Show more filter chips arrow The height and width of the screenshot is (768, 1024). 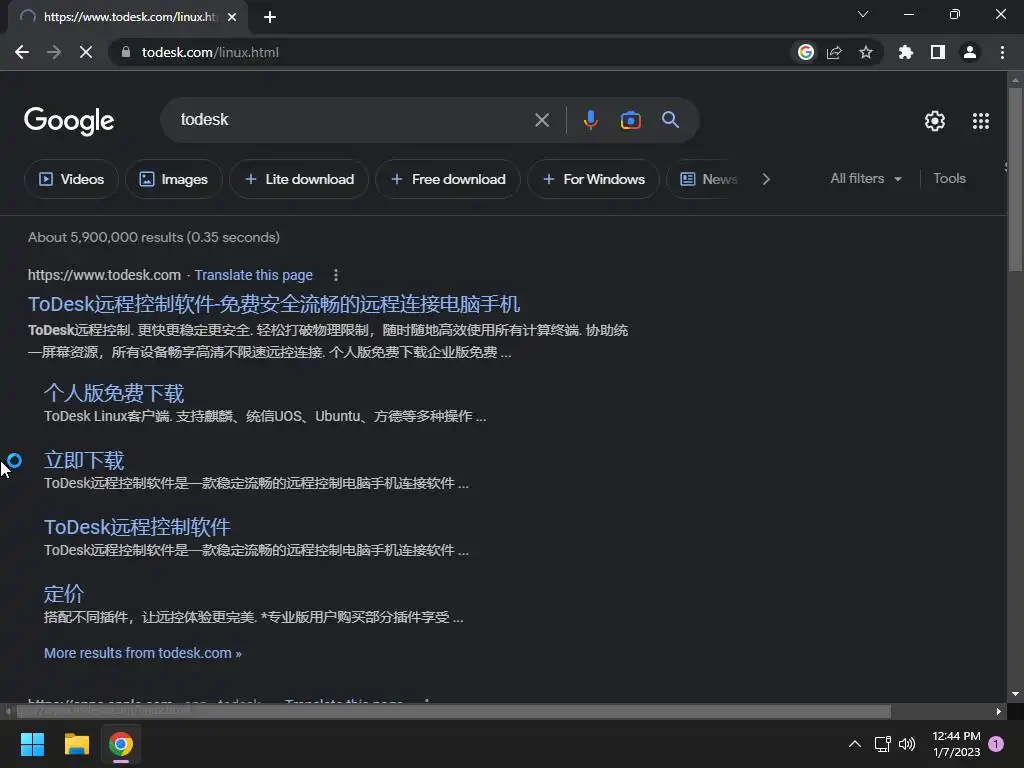tap(766, 179)
